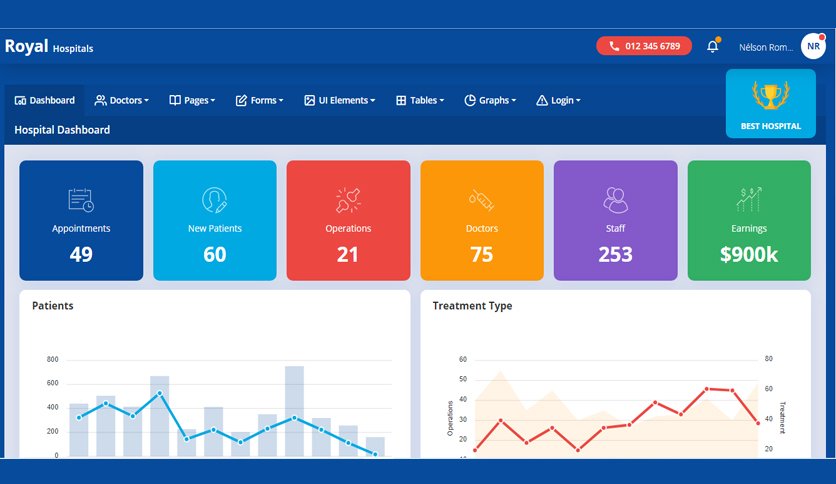This screenshot has width=836, height=484.
Task: Click the Doctors people icon
Action: pos(100,100)
